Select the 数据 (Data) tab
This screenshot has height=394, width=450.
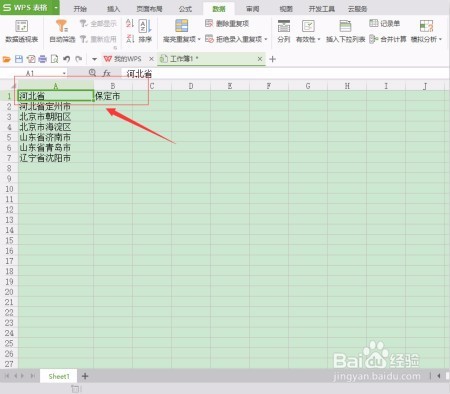219,9
